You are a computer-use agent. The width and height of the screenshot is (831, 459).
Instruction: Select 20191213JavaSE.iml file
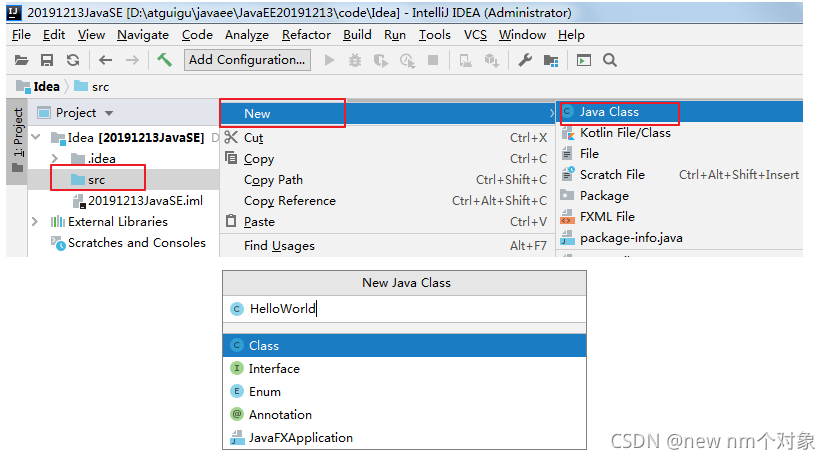[x=138, y=201]
